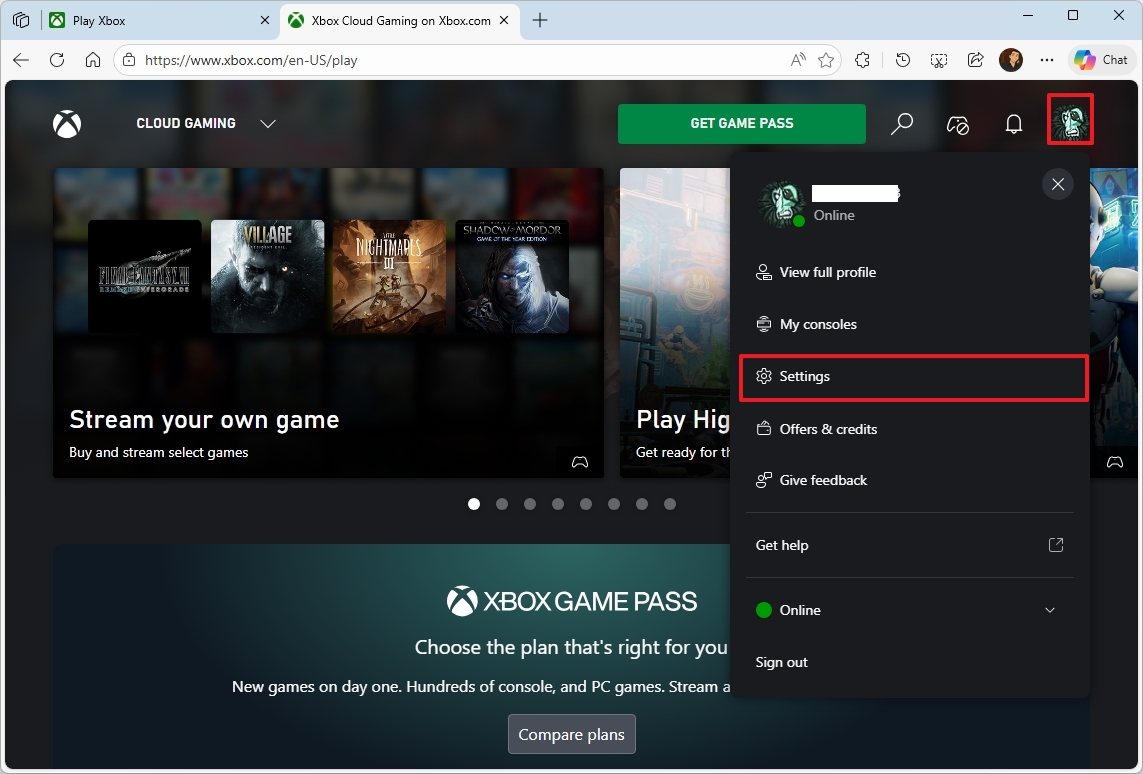Click the profile avatar in header

tap(1070, 120)
